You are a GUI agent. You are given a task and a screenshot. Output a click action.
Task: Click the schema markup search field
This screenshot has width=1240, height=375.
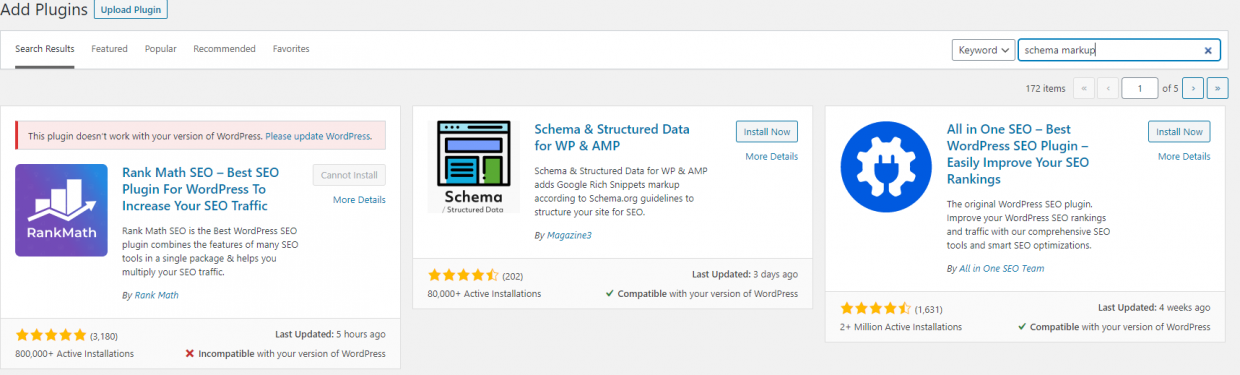coord(1119,50)
